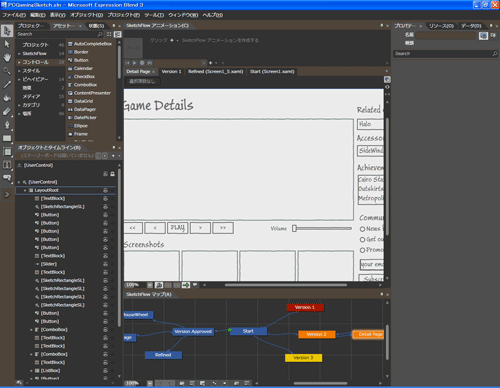The height and width of the screenshot is (388, 500).
Task: Toggle artboard snap to gridlines icon
Action: (x=177, y=285)
